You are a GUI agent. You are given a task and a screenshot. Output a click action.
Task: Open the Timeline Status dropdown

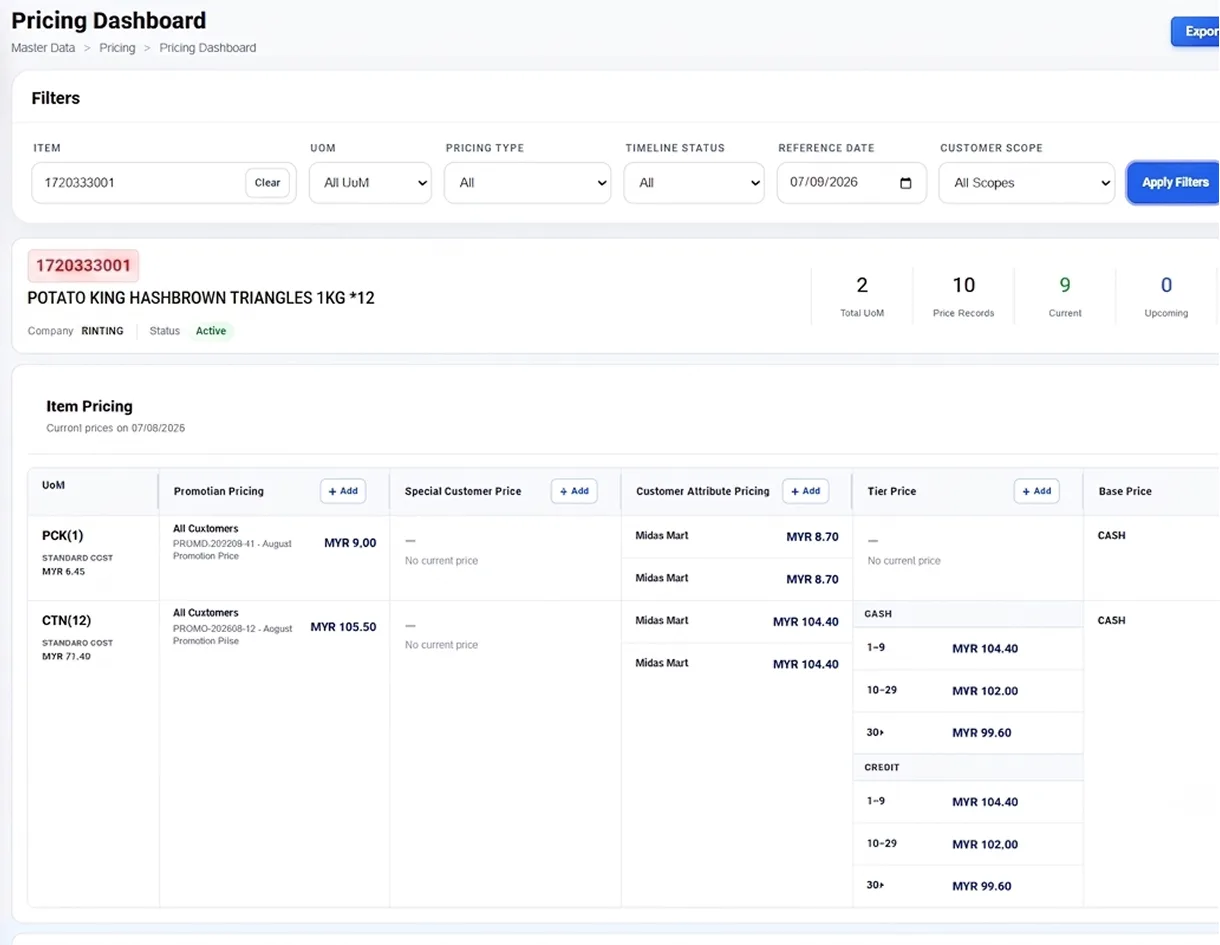(x=694, y=183)
